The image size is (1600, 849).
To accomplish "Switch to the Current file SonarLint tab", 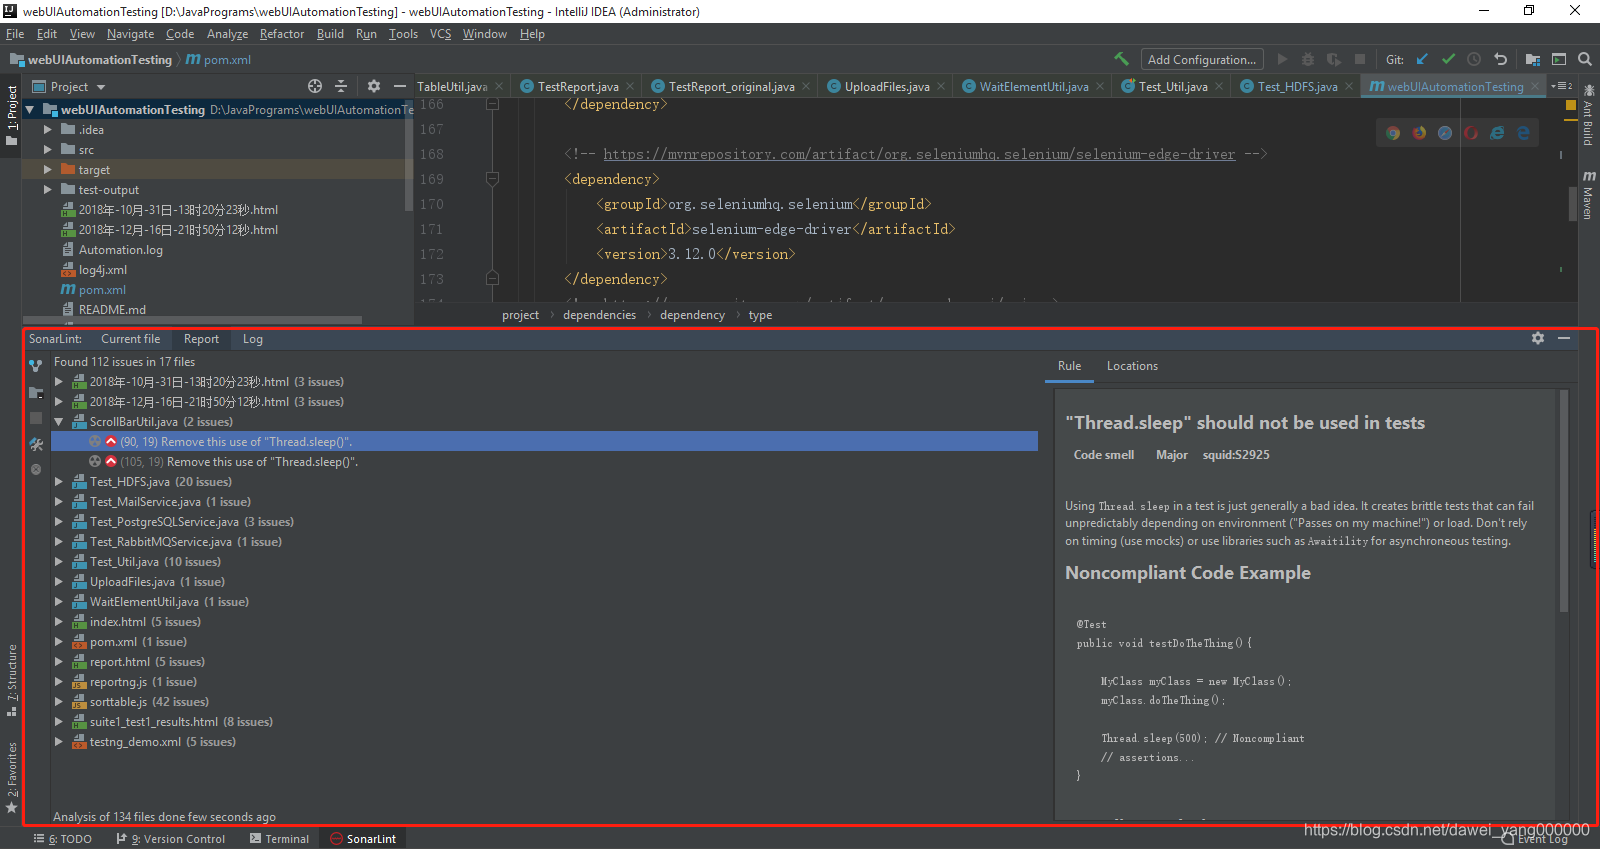I will [130, 339].
